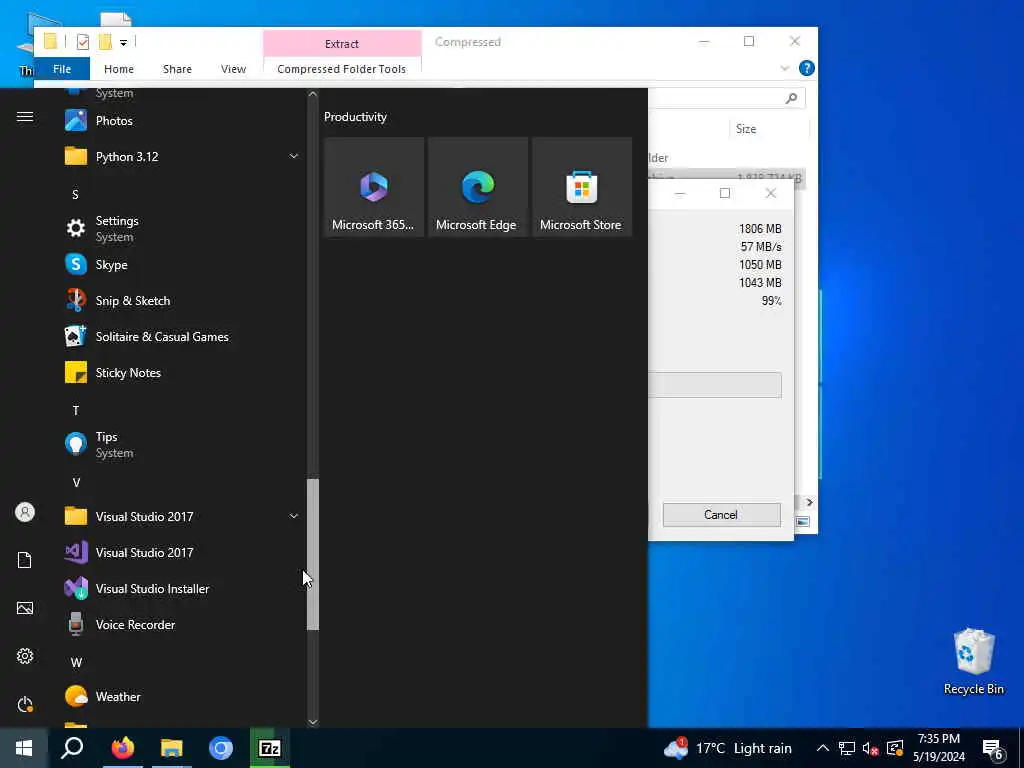Click the app list scrollbar thumb
The height and width of the screenshot is (768, 1024).
pyautogui.click(x=313, y=554)
